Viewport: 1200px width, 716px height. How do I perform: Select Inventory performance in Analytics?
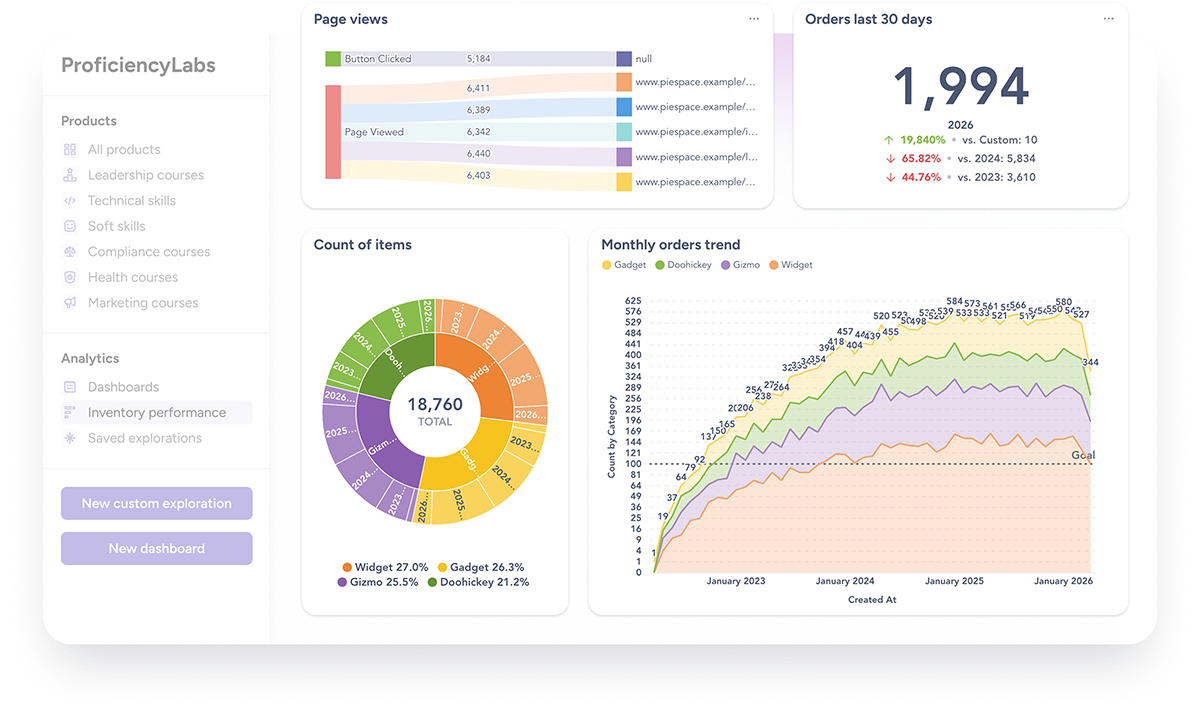click(156, 413)
